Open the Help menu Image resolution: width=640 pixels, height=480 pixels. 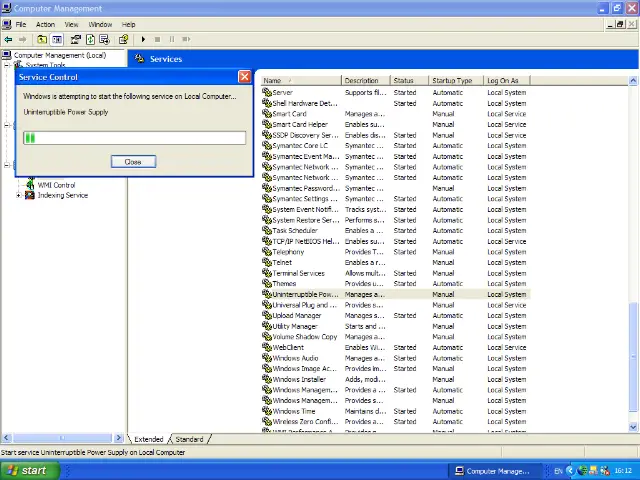click(129, 24)
